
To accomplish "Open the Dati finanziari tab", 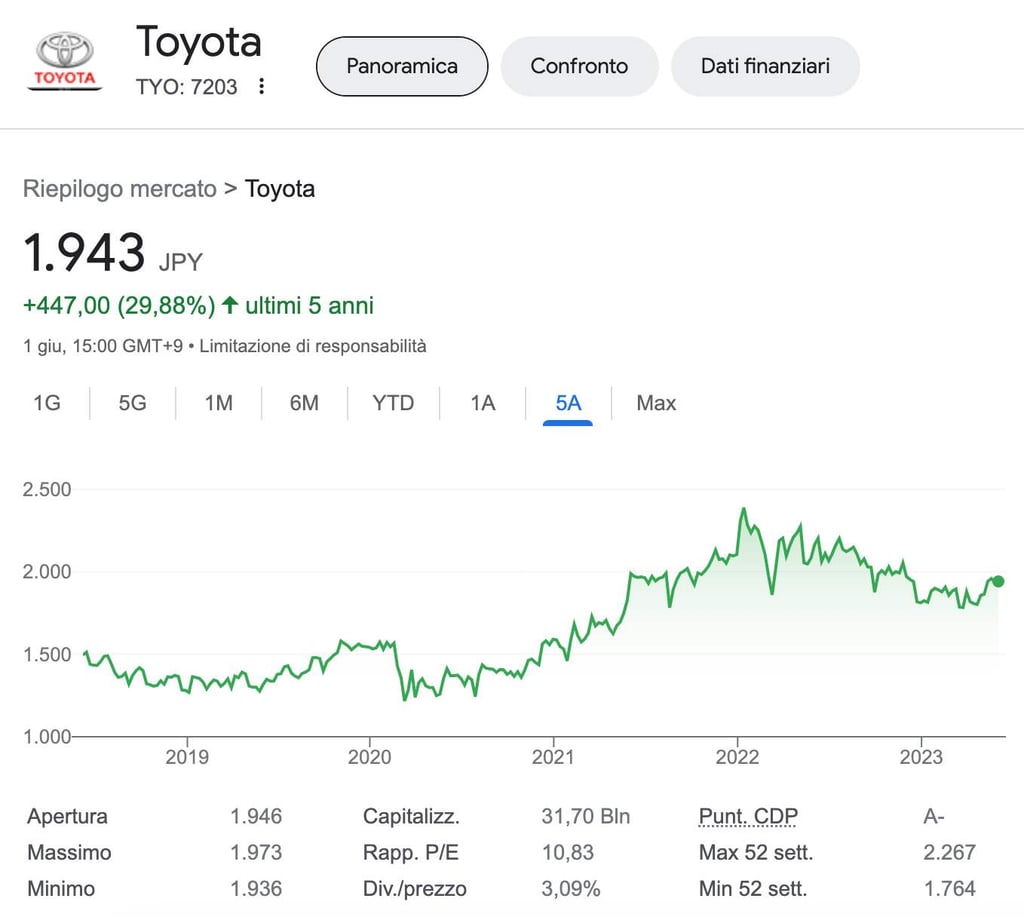I will 765,66.
